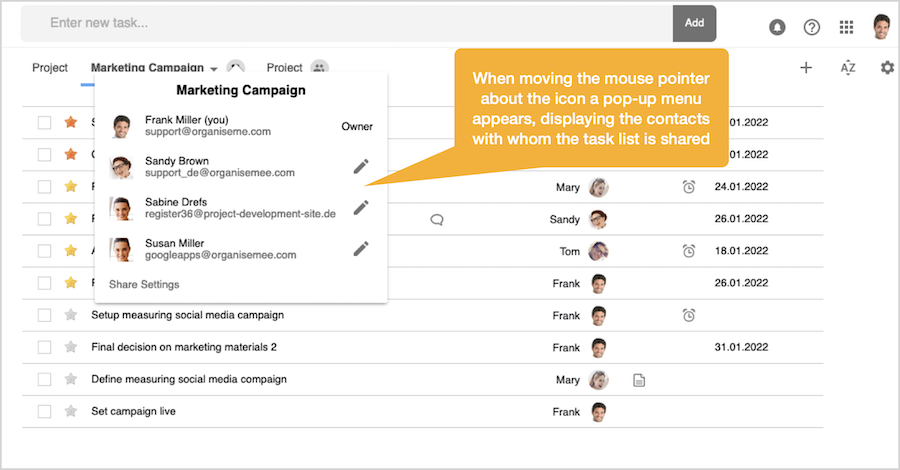Edit Sandy Brown's sharing permissions pencil
This screenshot has width=900, height=470.
(x=361, y=166)
